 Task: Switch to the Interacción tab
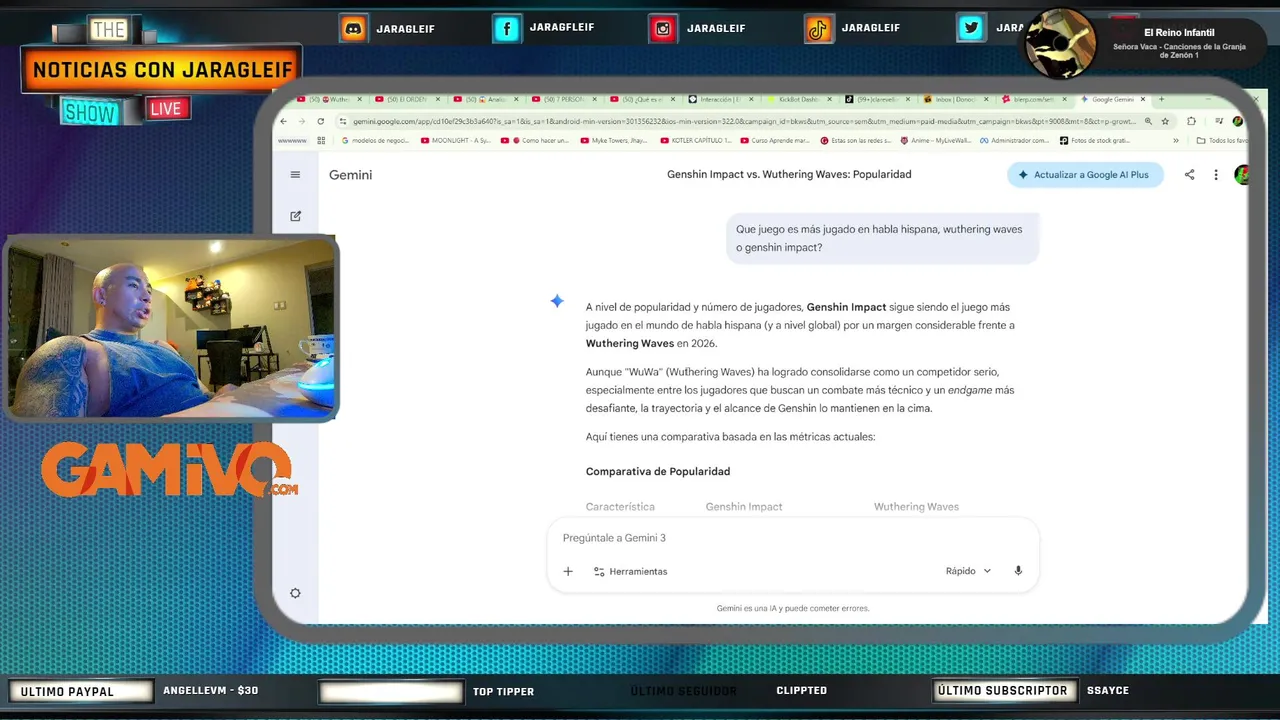click(721, 99)
